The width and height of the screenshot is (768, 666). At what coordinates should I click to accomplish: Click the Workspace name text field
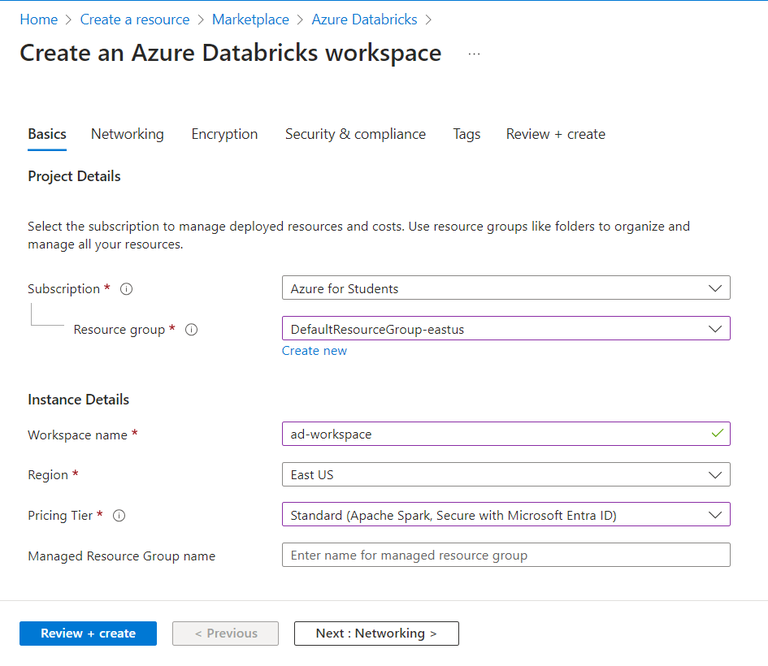[496, 435]
